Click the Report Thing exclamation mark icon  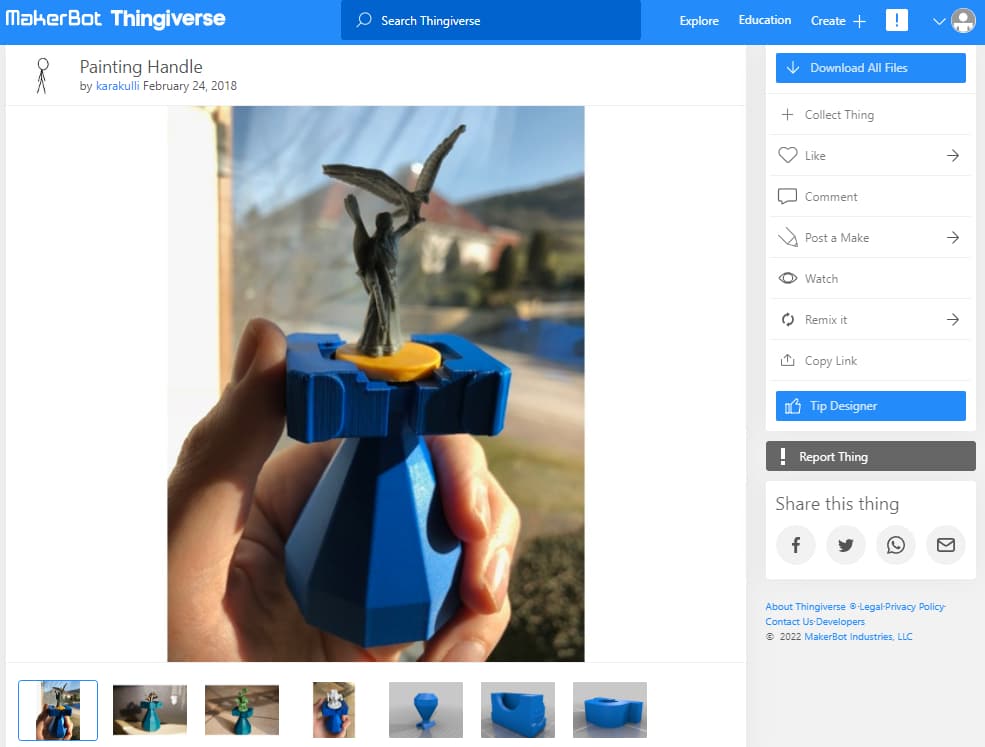pos(782,456)
